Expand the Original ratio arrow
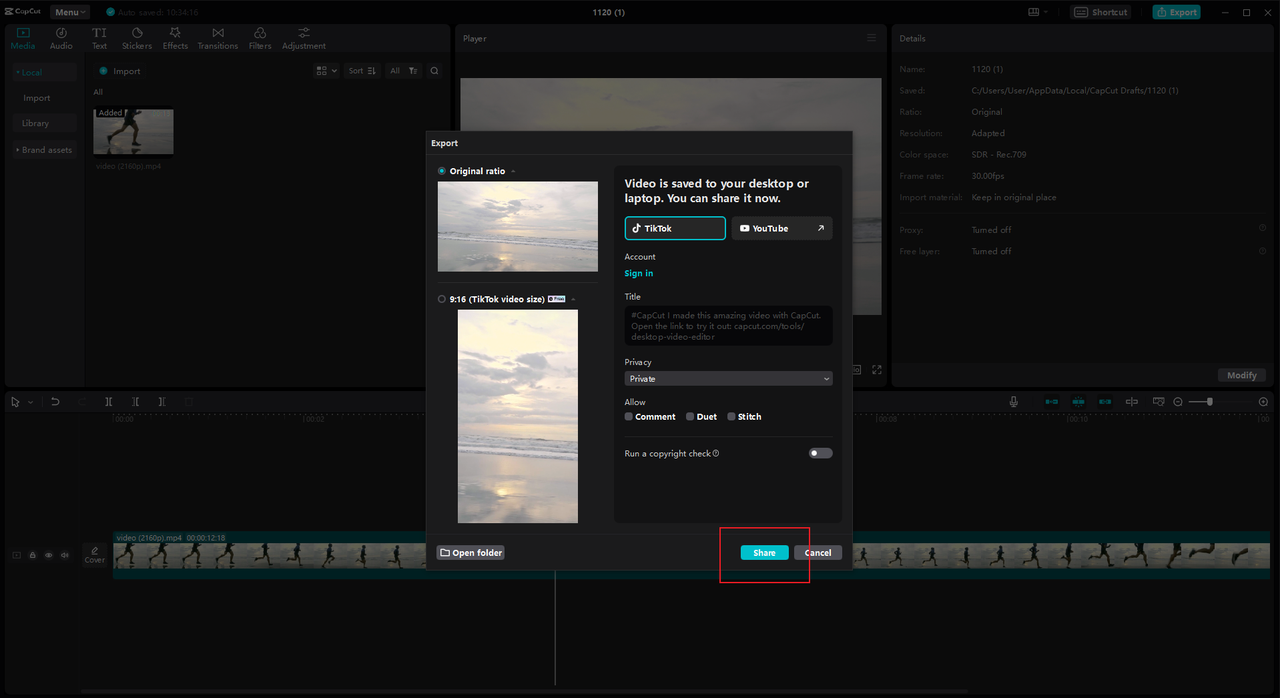The width and height of the screenshot is (1280, 698). [x=513, y=171]
